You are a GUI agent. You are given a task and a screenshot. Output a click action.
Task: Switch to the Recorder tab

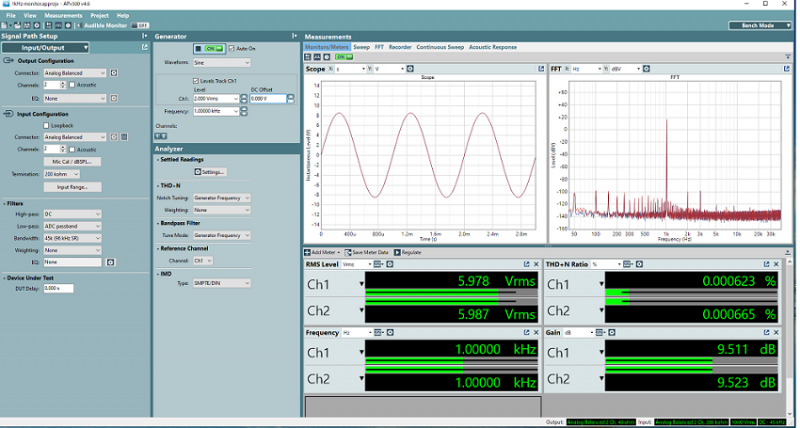coord(400,47)
